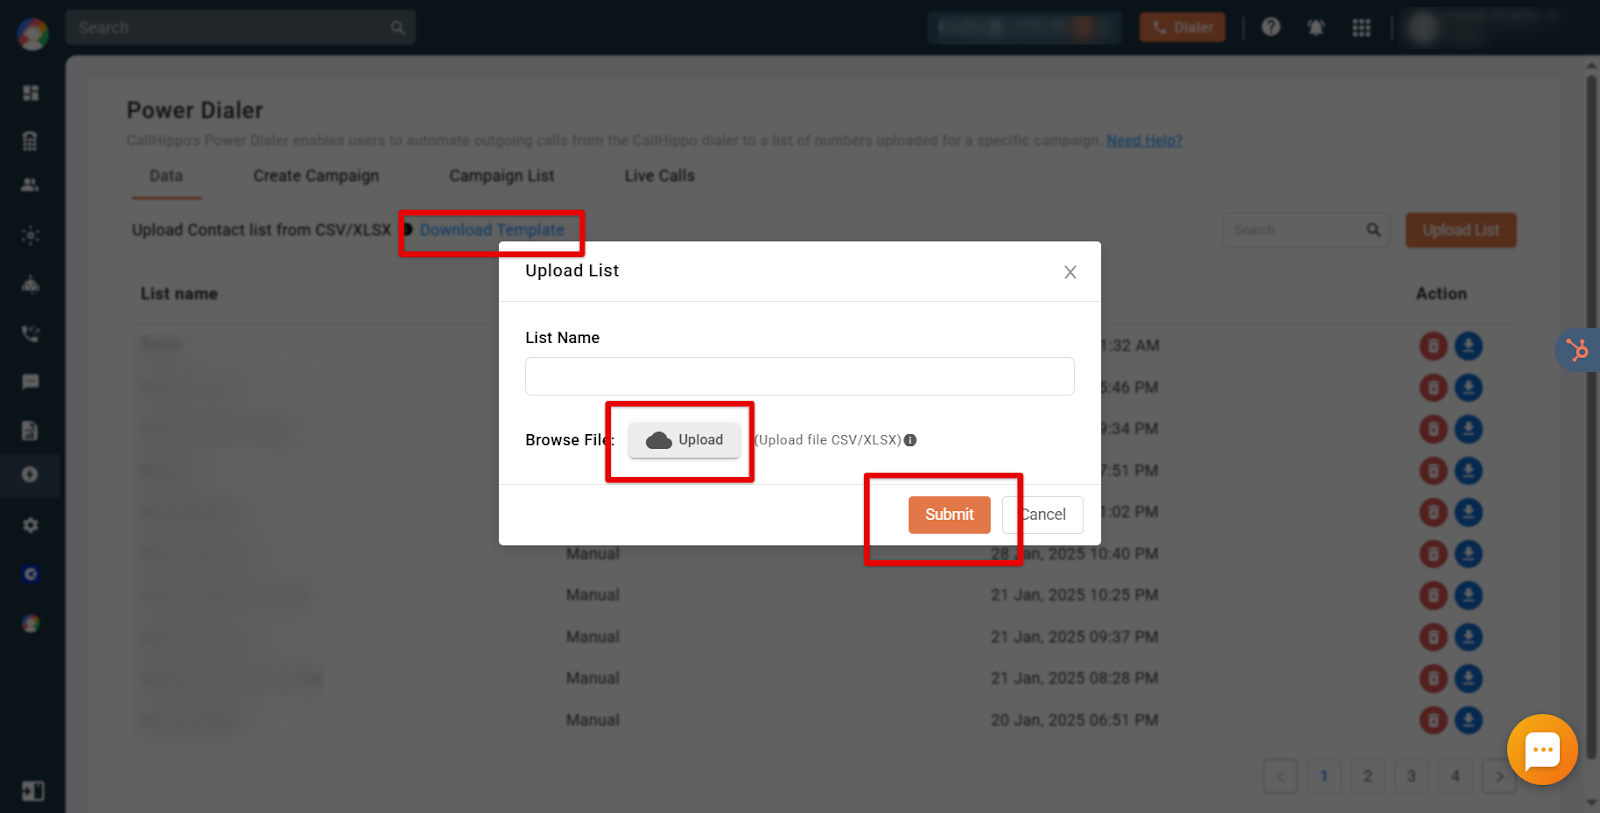
Task: Submit the Upload List form
Action: click(949, 515)
